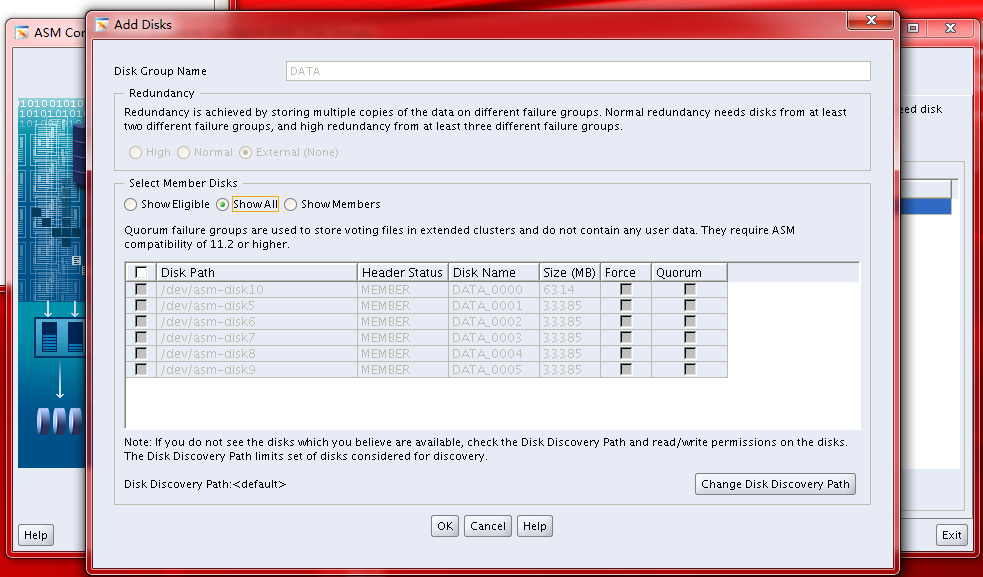This screenshot has width=983, height=577.
Task: Click the Header Status column header
Action: [x=403, y=272]
